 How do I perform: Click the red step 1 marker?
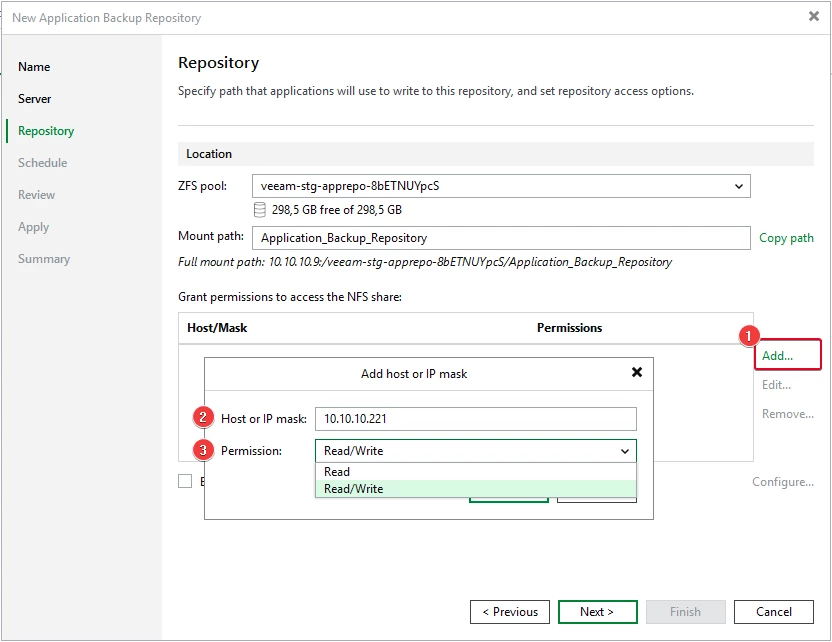749,336
